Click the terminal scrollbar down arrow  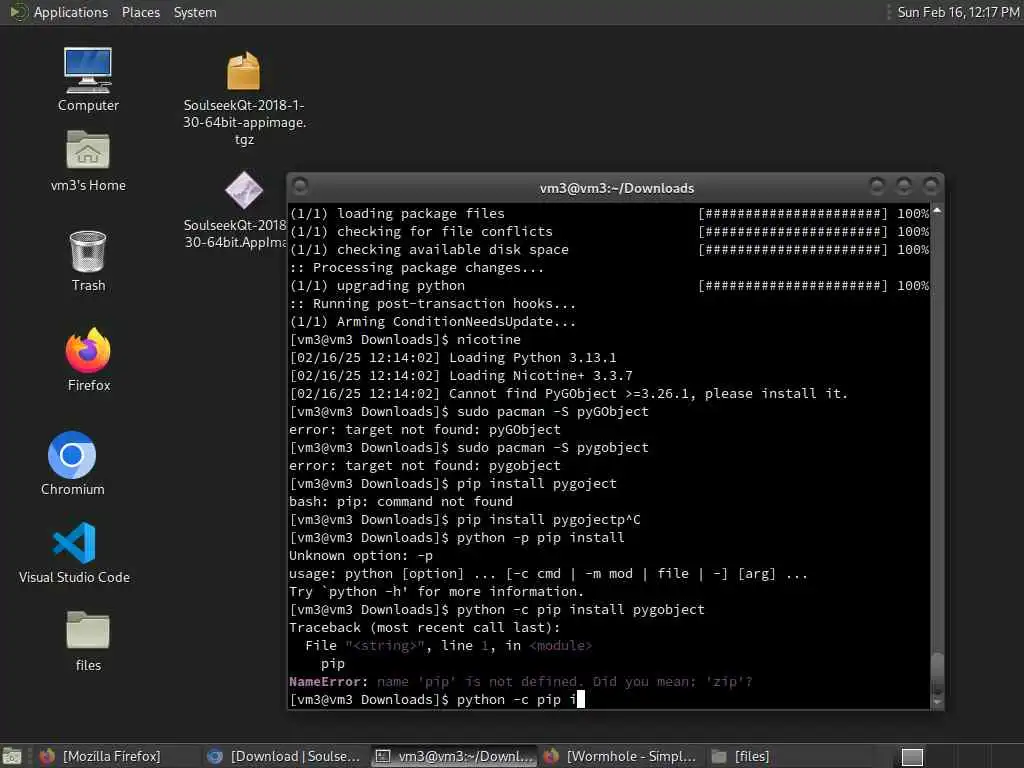[937, 702]
